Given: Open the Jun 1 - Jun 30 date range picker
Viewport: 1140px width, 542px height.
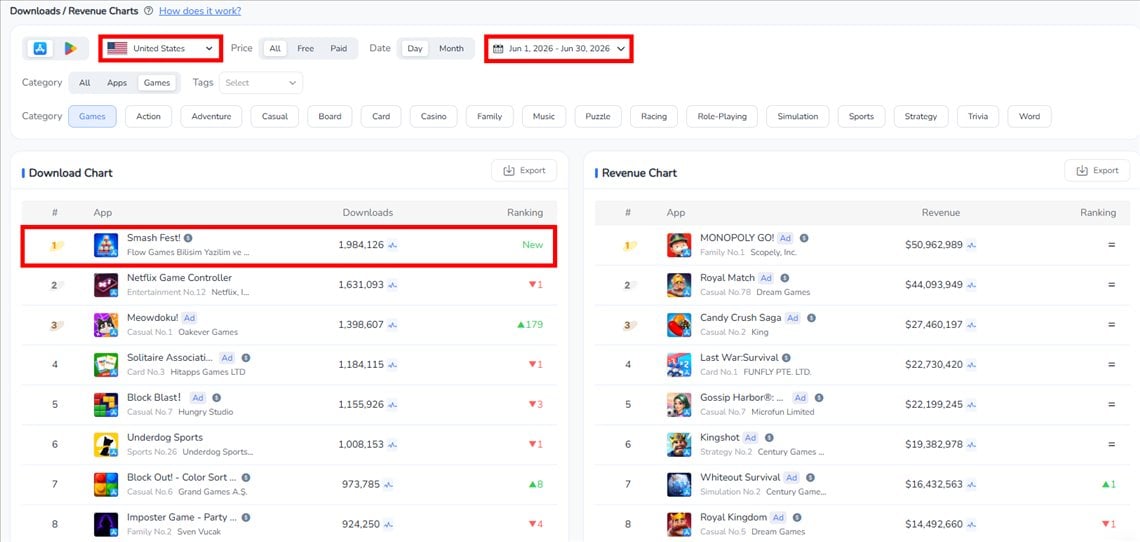Looking at the screenshot, I should coord(558,49).
